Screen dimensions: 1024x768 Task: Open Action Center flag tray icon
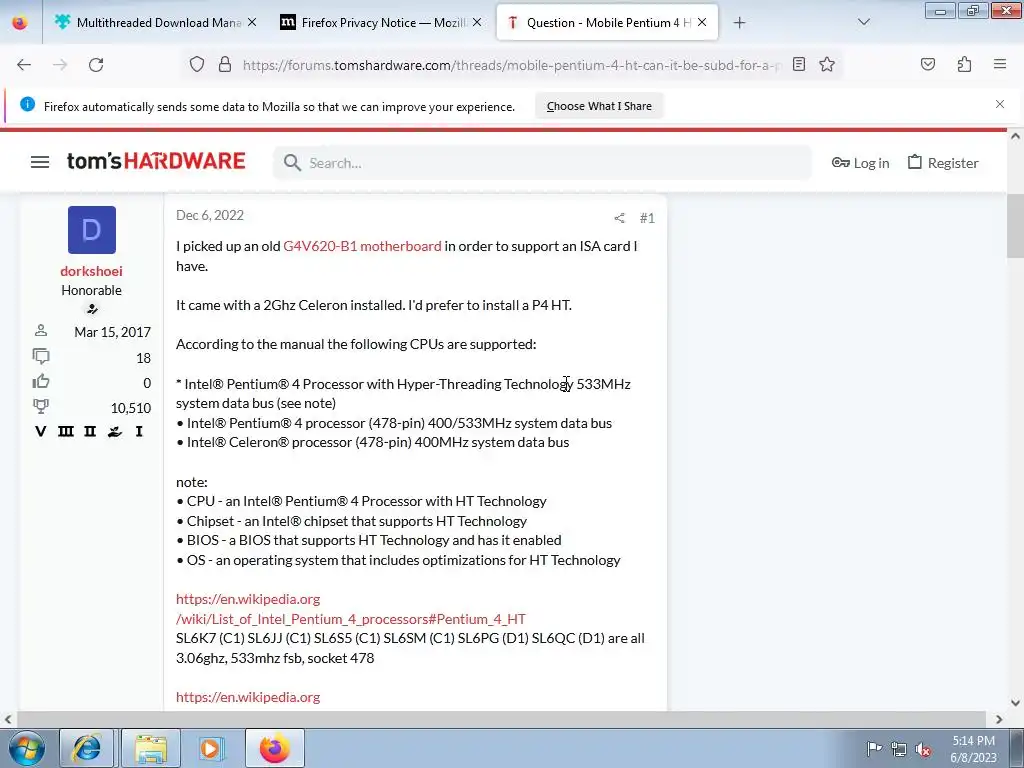click(x=874, y=748)
